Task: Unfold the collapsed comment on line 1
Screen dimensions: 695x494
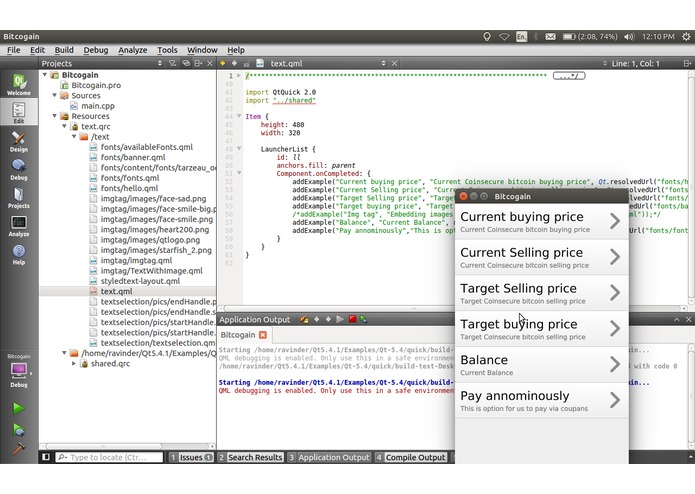Action: click(239, 75)
